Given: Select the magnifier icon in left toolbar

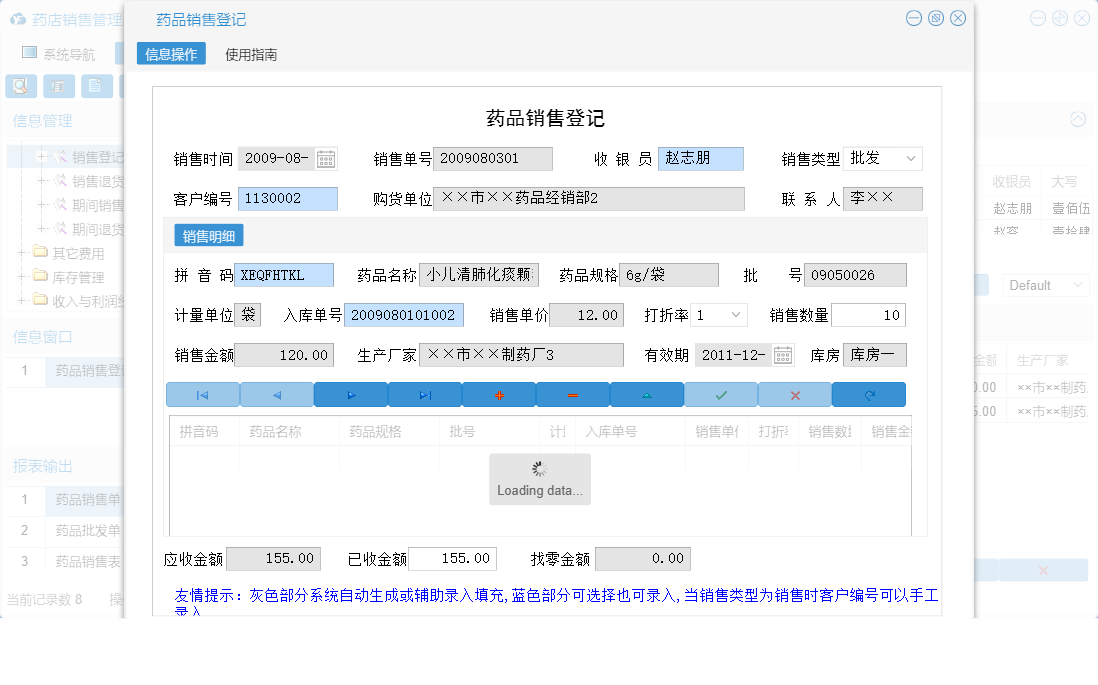Looking at the screenshot, I should coord(20,86).
